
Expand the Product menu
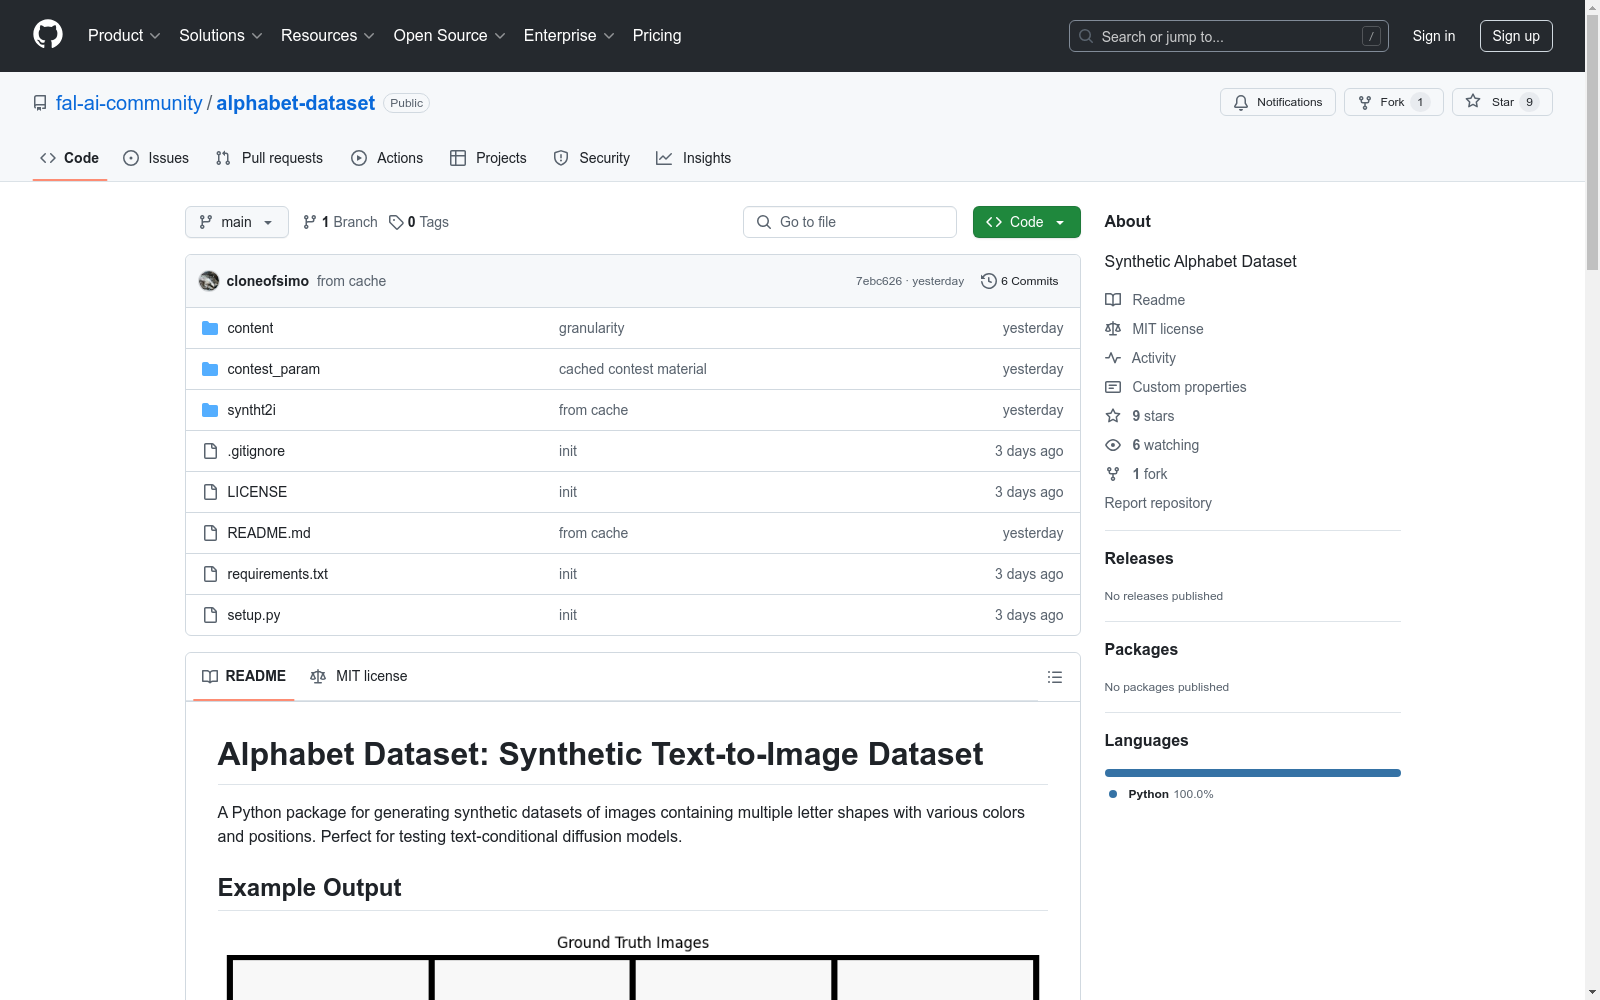[124, 36]
